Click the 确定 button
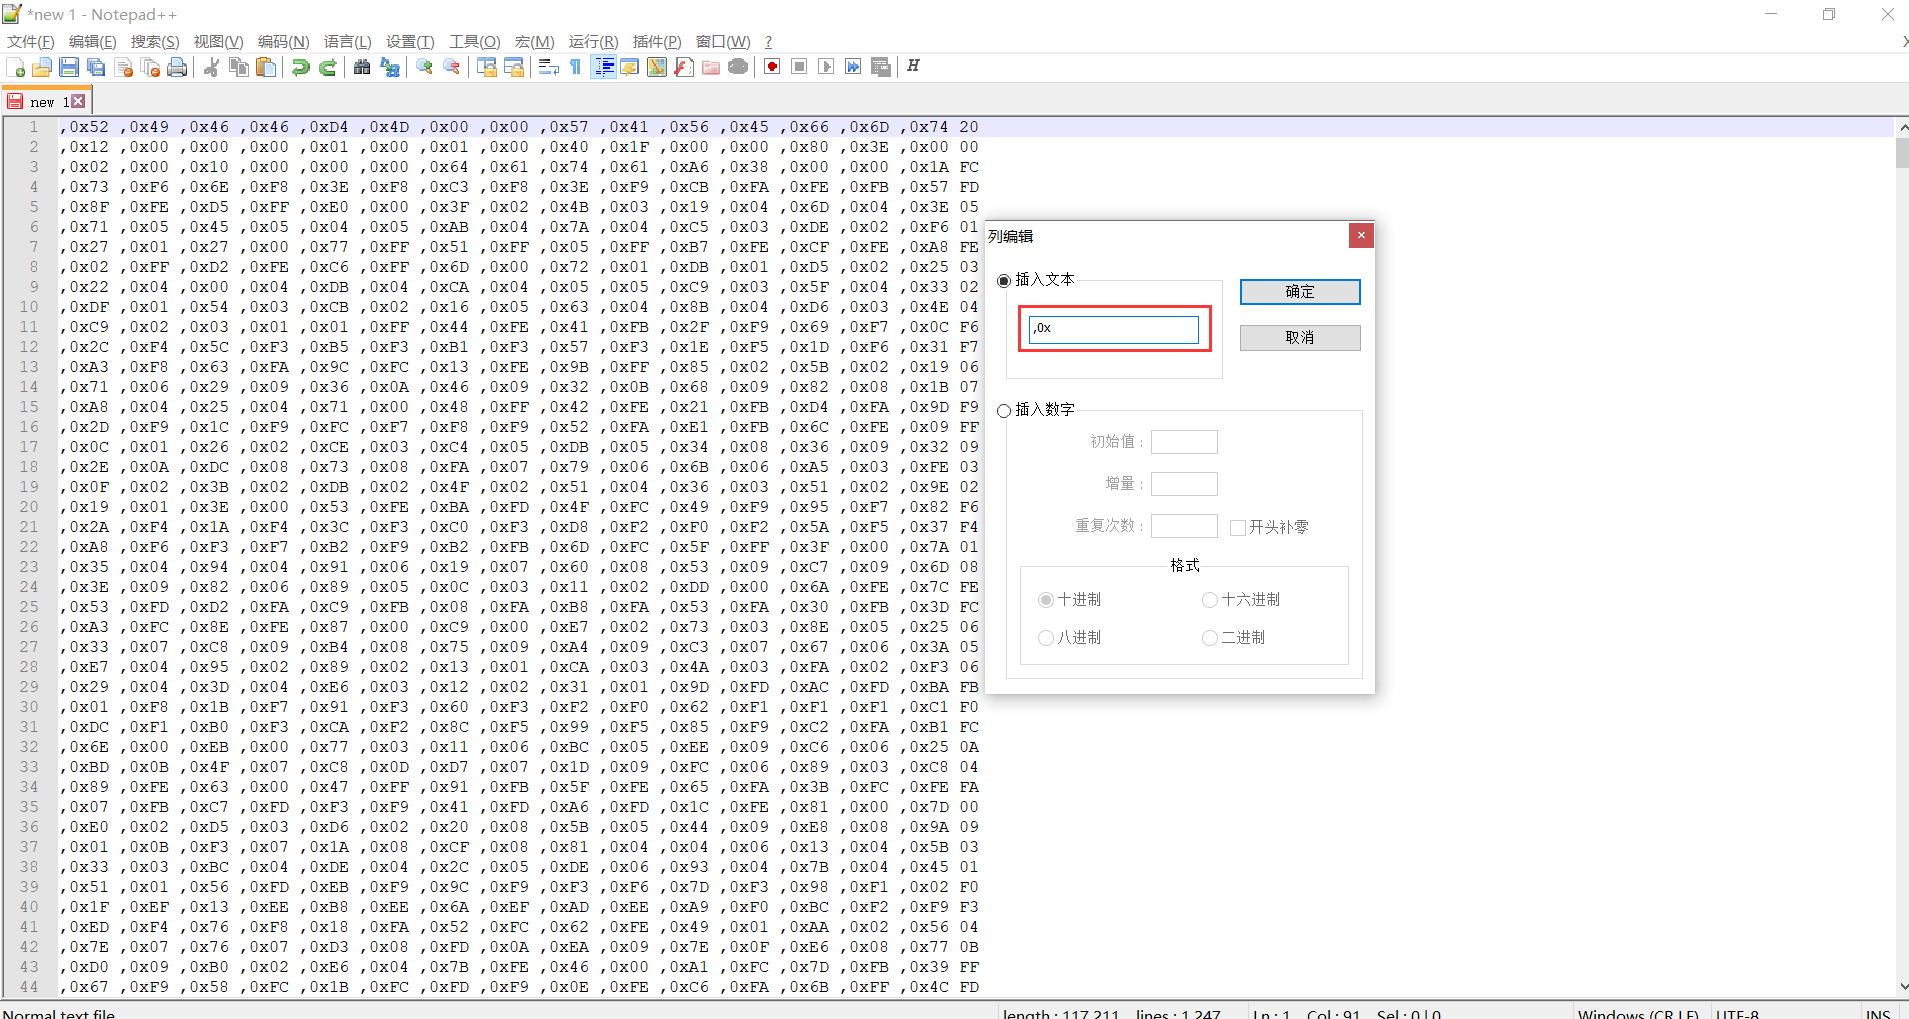 click(x=1300, y=291)
